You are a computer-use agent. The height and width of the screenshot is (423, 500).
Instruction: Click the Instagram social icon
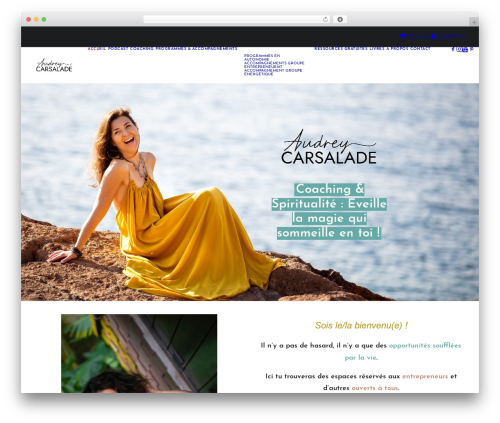tap(459, 49)
